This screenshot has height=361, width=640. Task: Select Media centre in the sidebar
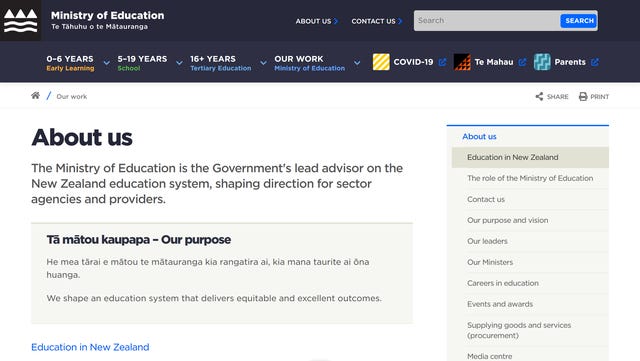point(489,357)
